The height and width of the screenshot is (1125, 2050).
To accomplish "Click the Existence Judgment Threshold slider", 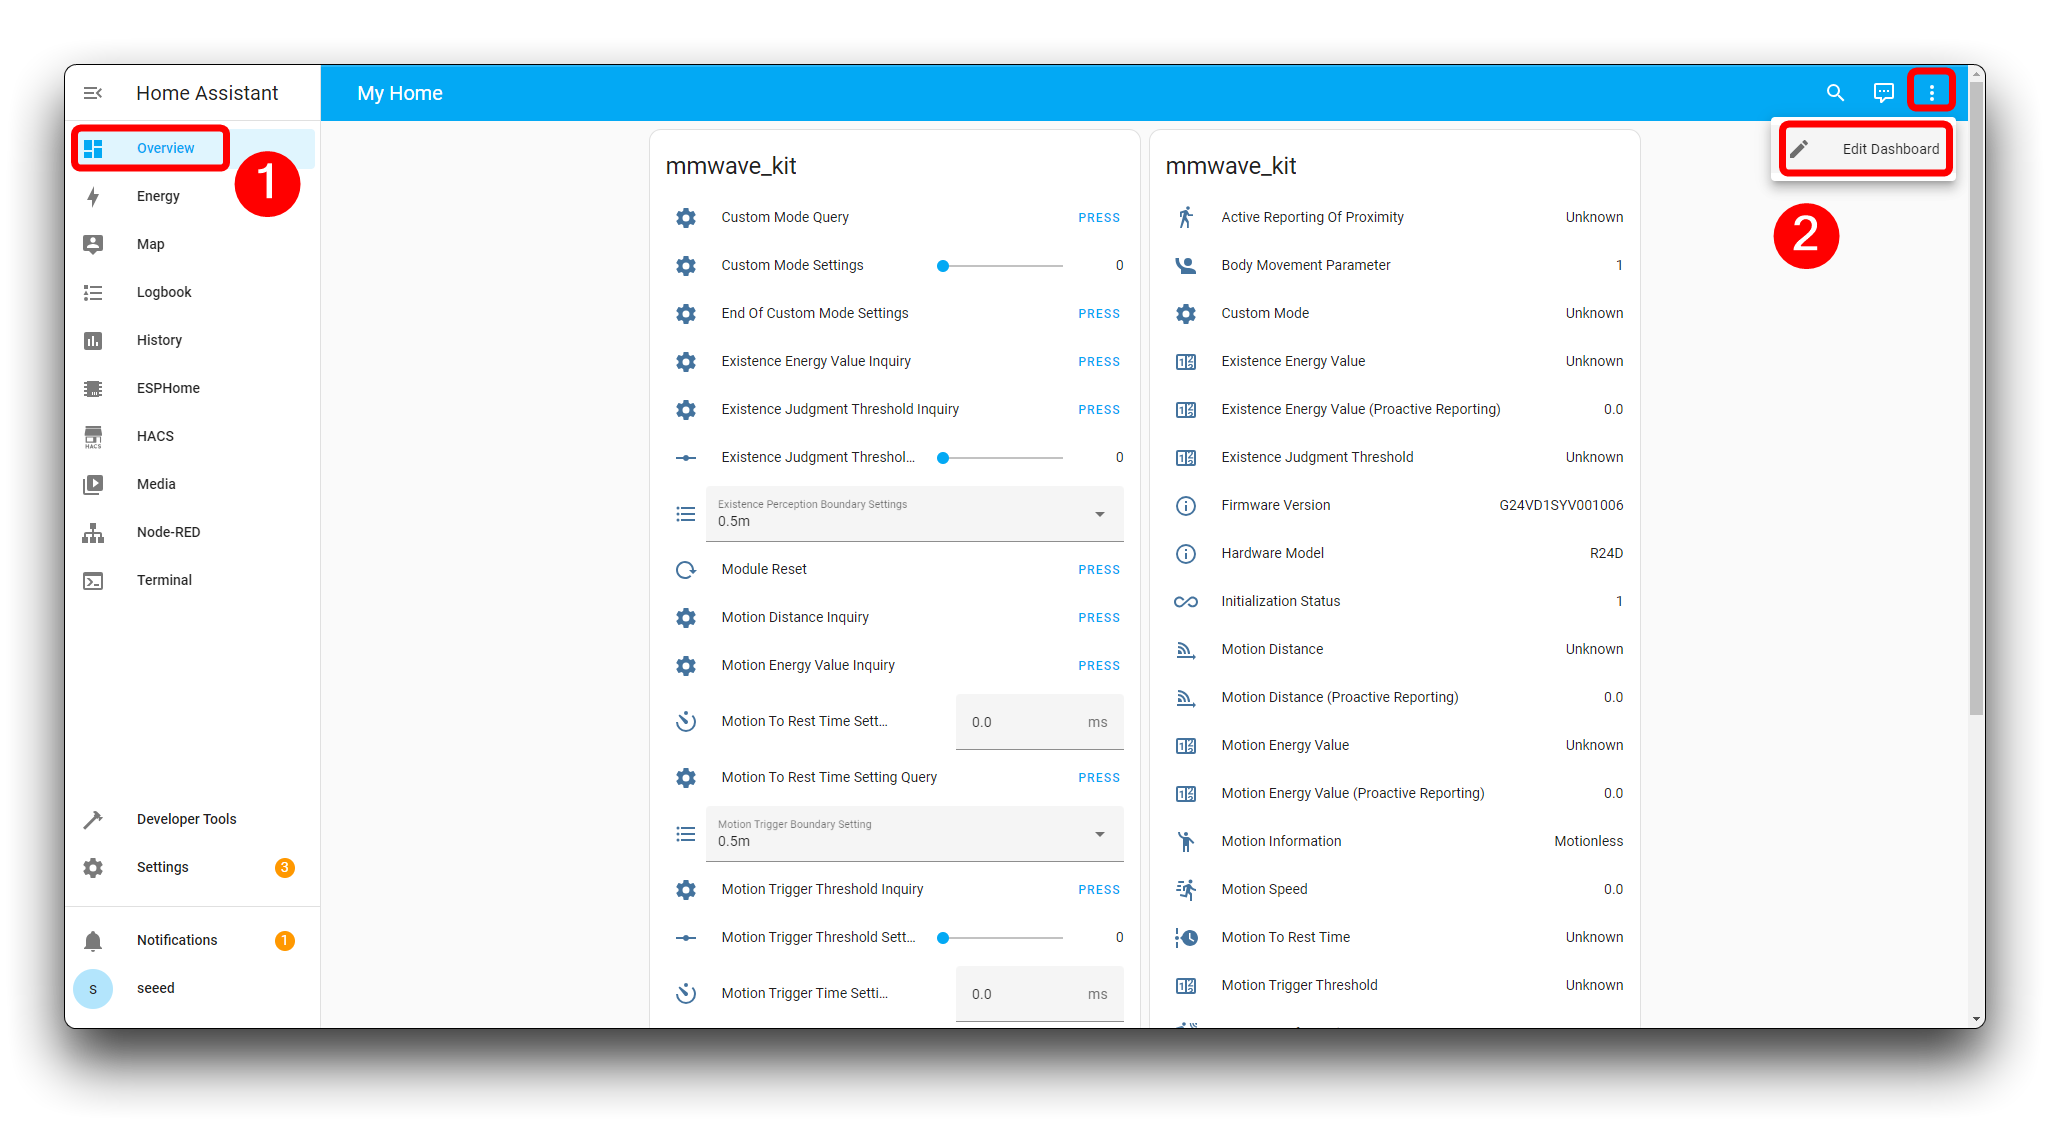I will click(1002, 457).
